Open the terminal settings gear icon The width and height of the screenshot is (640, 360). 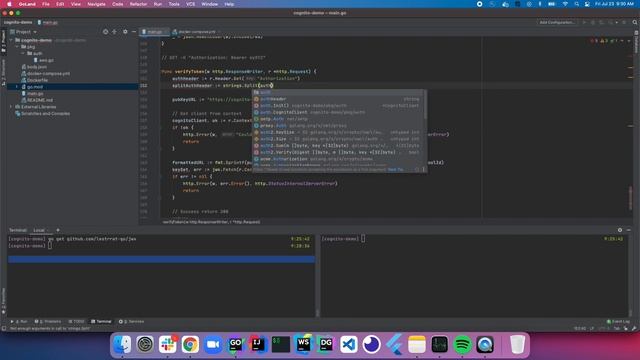coord(620,230)
